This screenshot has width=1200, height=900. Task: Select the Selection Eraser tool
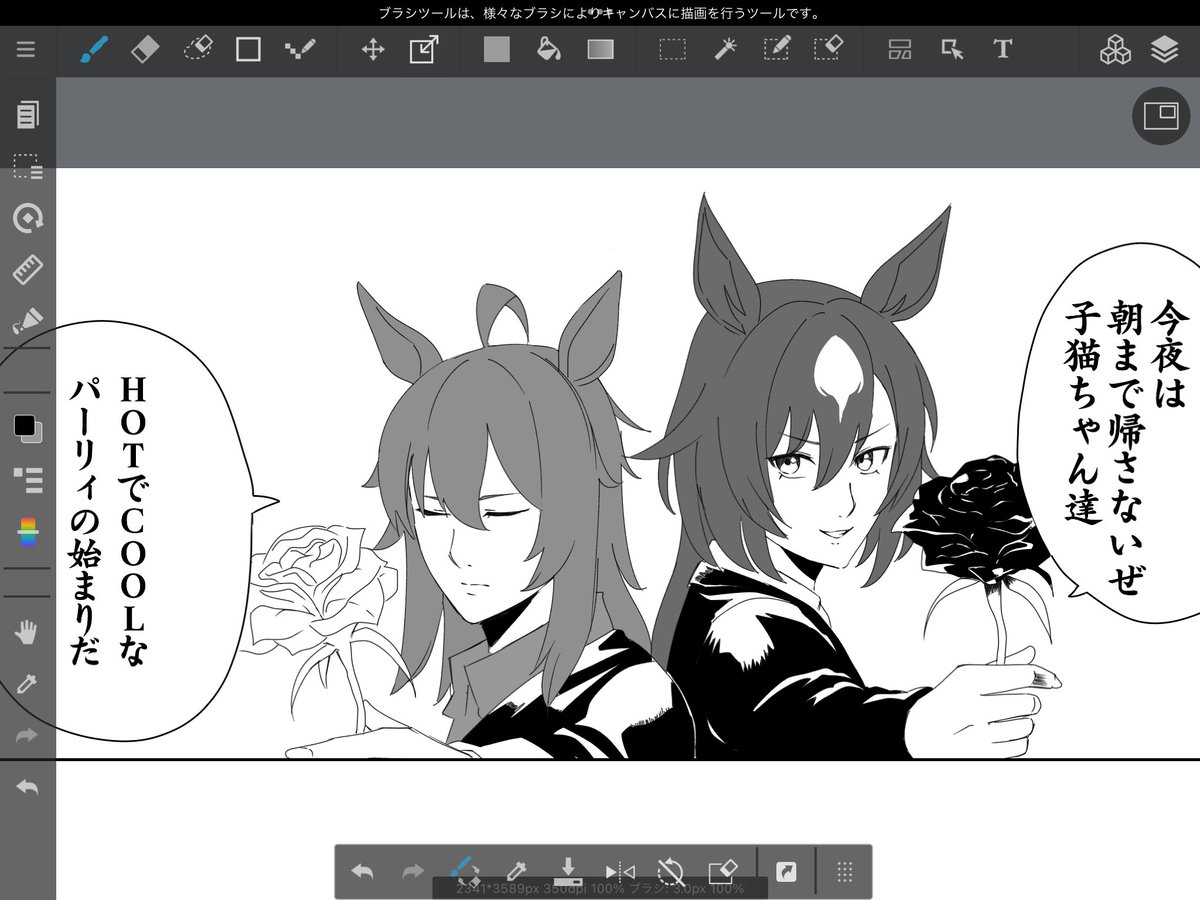[x=828, y=49]
